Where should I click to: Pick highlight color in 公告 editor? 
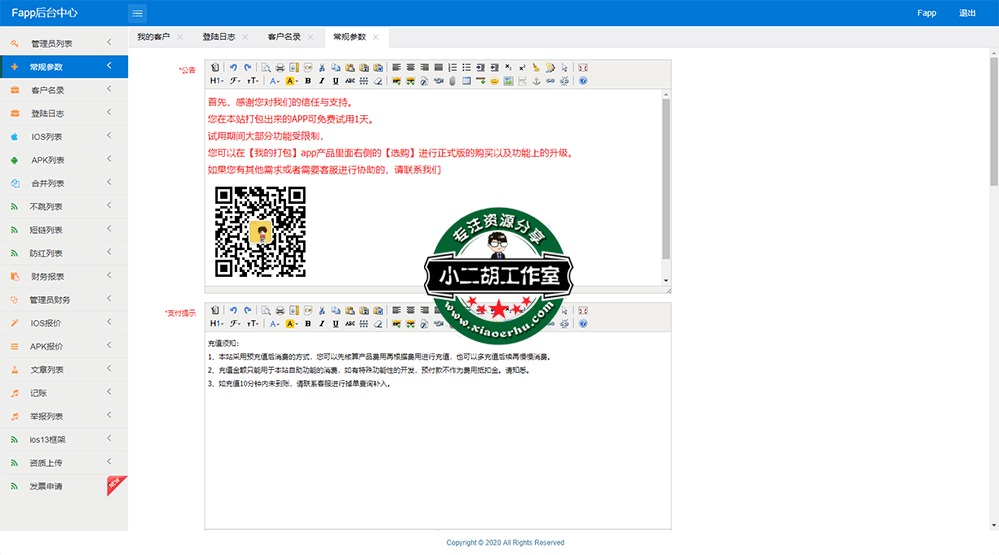tap(291, 81)
